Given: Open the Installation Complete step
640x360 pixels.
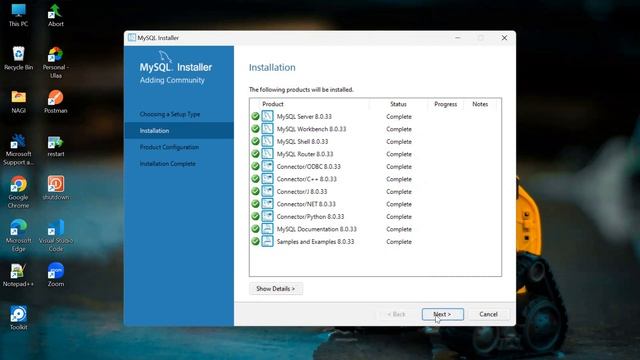Looking at the screenshot, I should [167, 164].
